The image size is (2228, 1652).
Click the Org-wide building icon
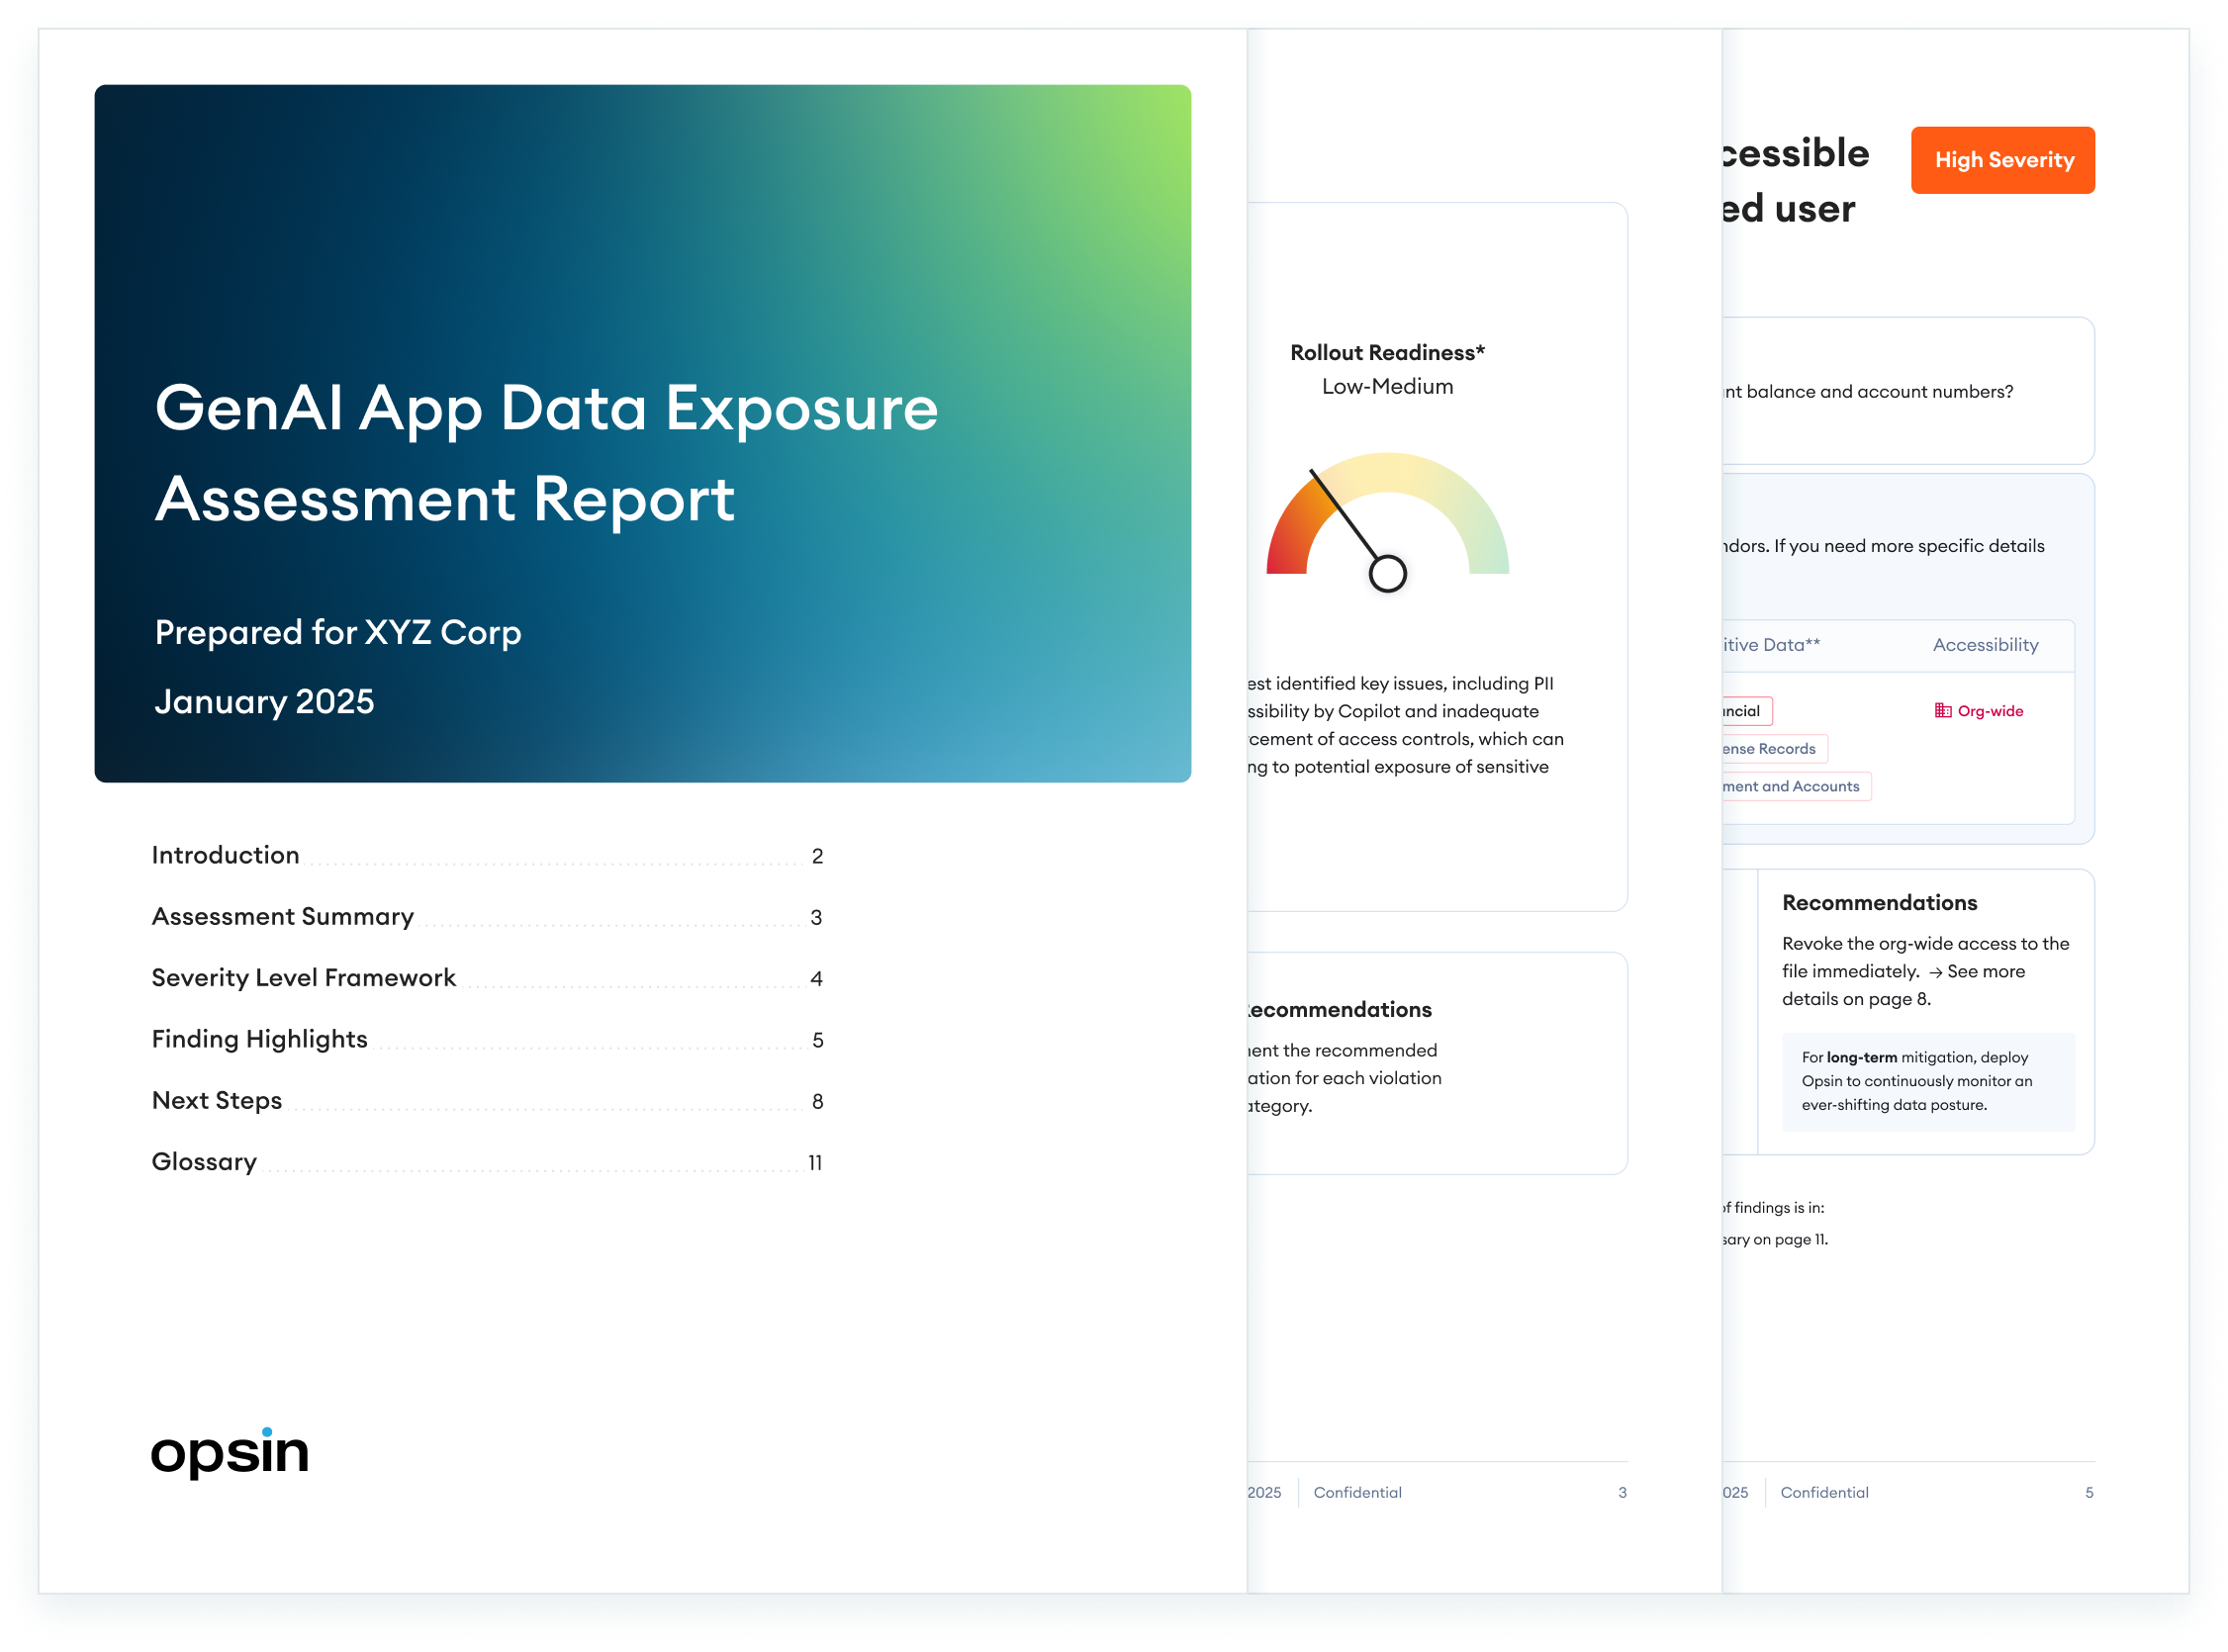1943,711
